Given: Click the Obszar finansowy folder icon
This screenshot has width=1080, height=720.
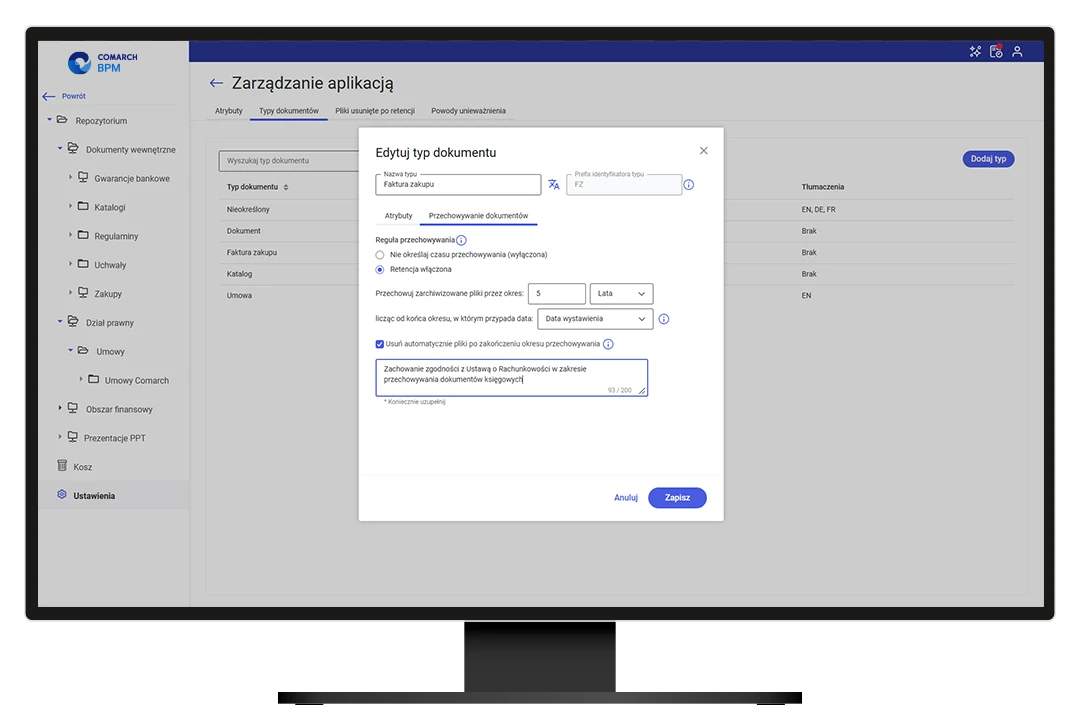Looking at the screenshot, I should pyautogui.click(x=72, y=408).
